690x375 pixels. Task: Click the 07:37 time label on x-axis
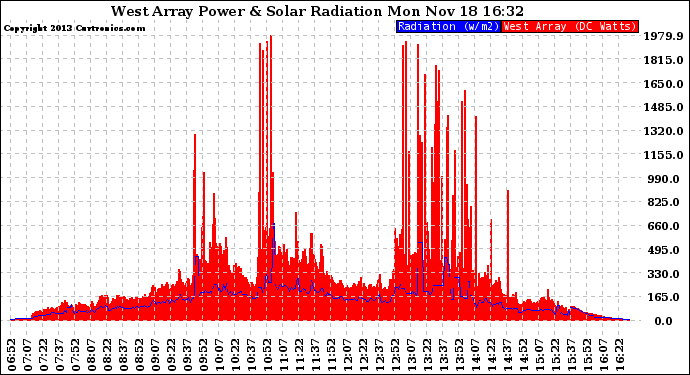pos(60,355)
